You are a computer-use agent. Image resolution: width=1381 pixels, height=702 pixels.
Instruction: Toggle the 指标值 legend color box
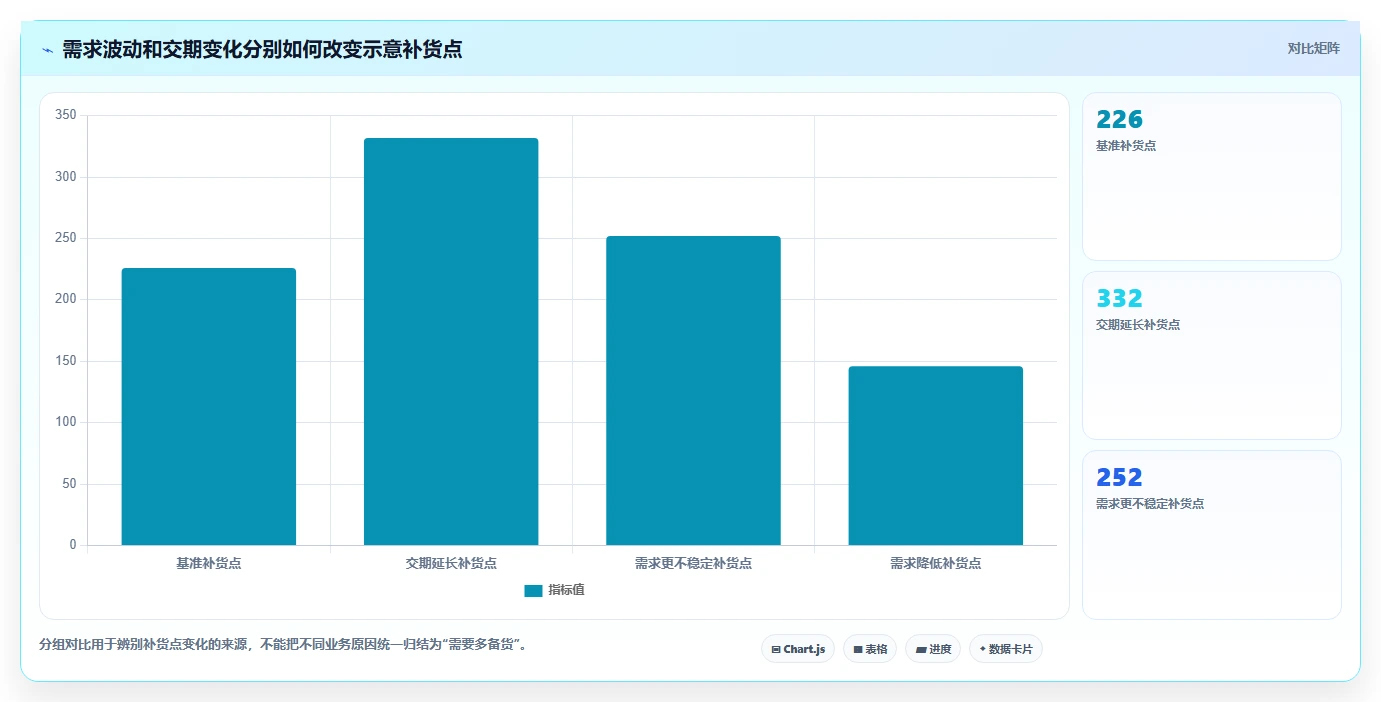(x=533, y=591)
